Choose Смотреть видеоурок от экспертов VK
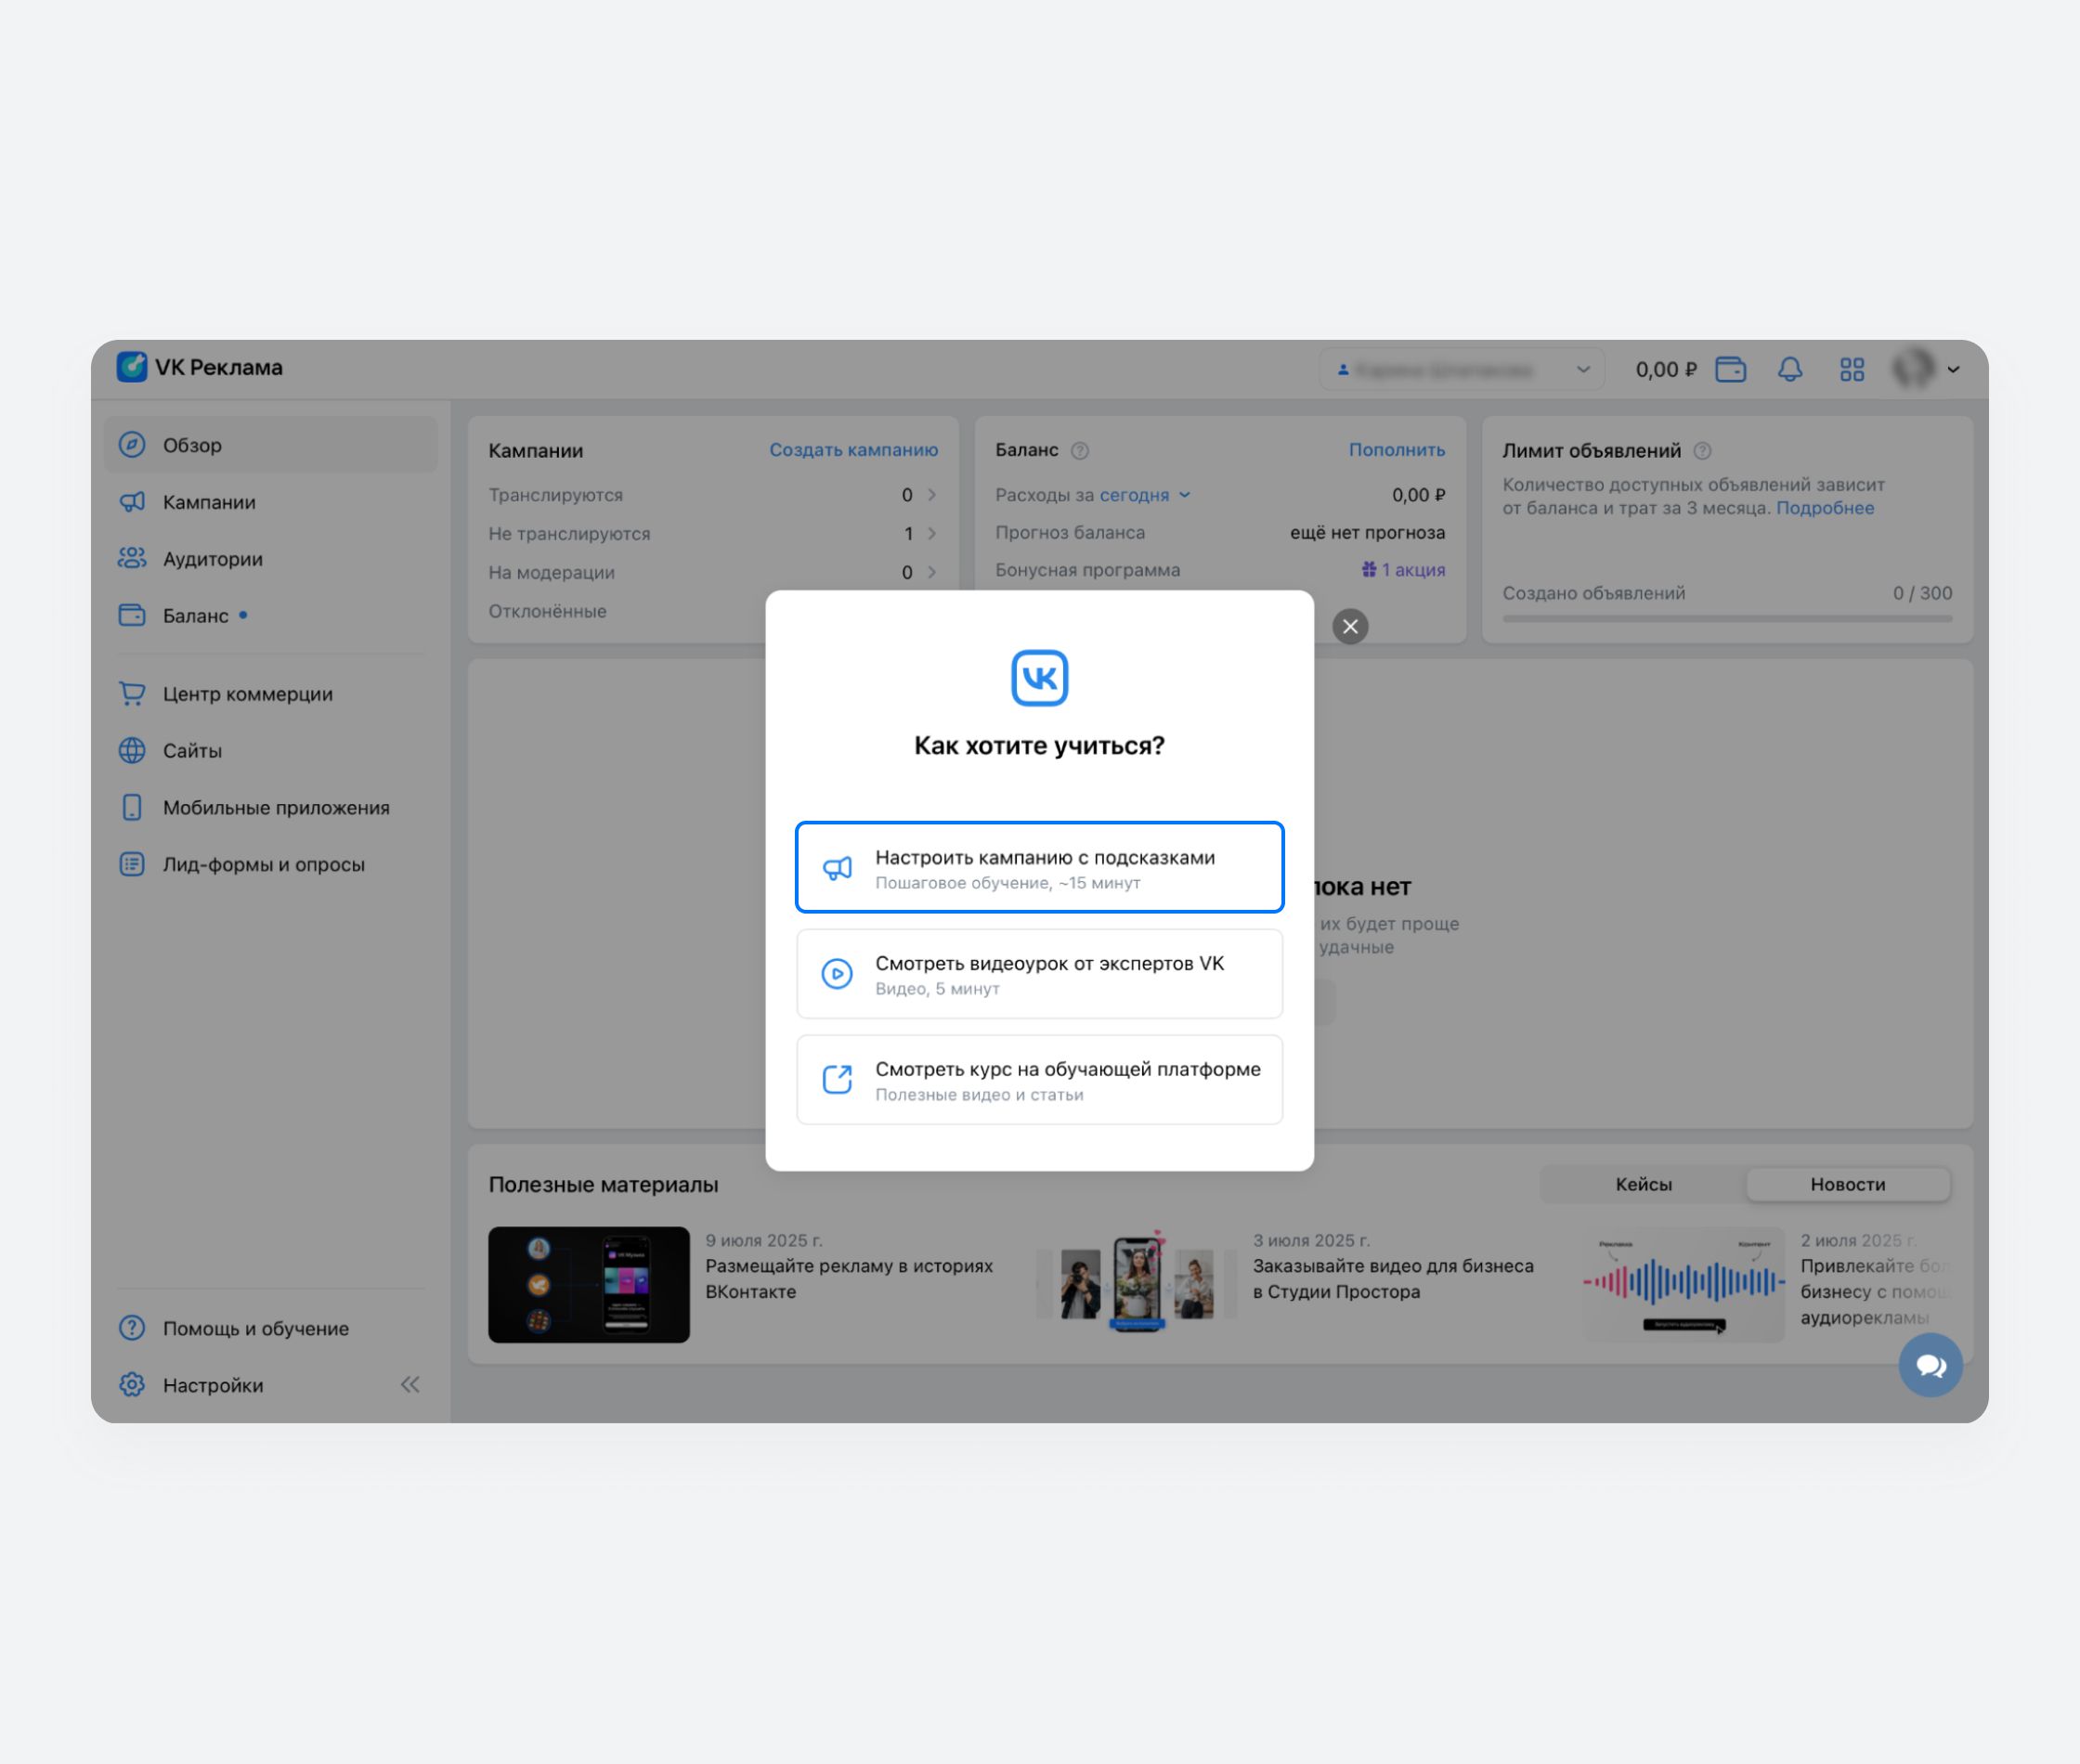Viewport: 2080px width, 1764px height. click(x=1039, y=974)
